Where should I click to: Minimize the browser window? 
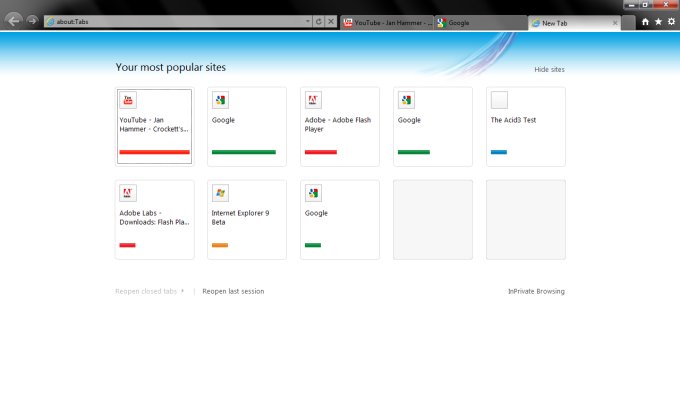(632, 5)
